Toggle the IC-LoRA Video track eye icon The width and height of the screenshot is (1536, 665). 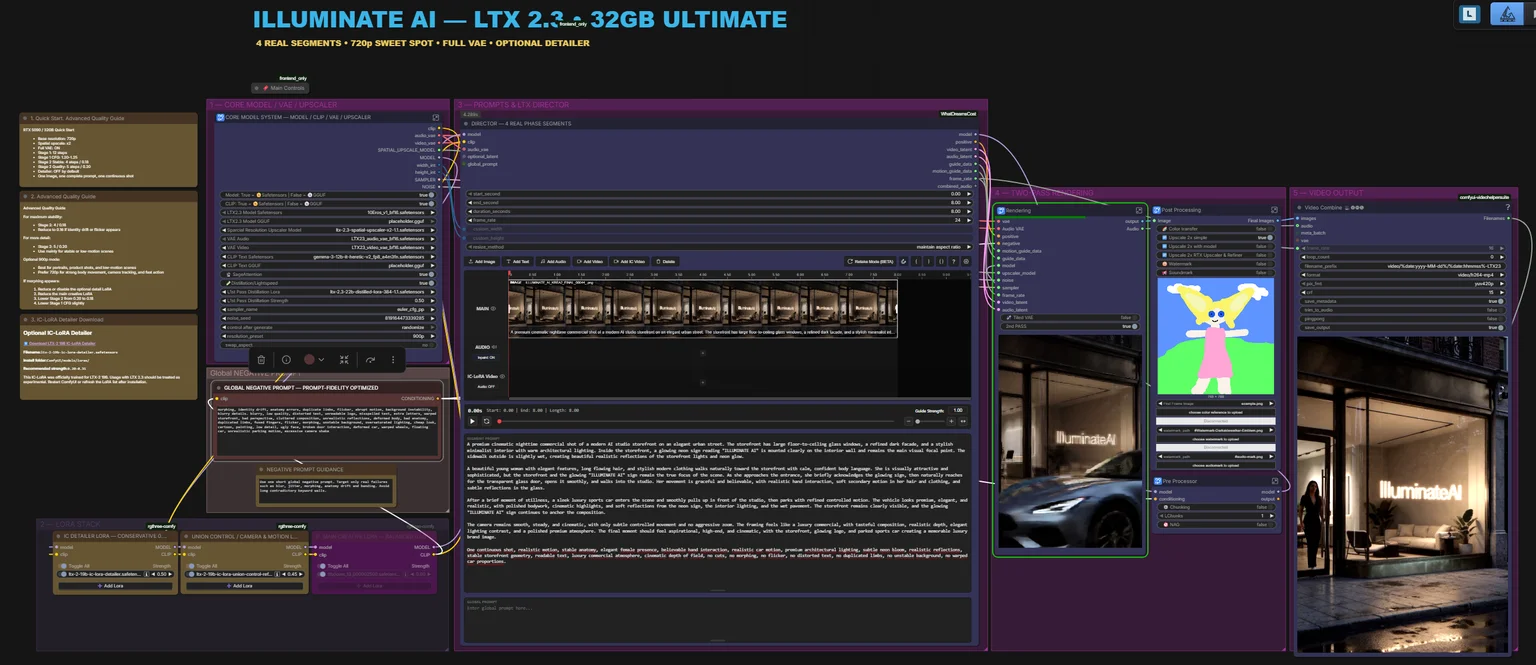pos(502,376)
